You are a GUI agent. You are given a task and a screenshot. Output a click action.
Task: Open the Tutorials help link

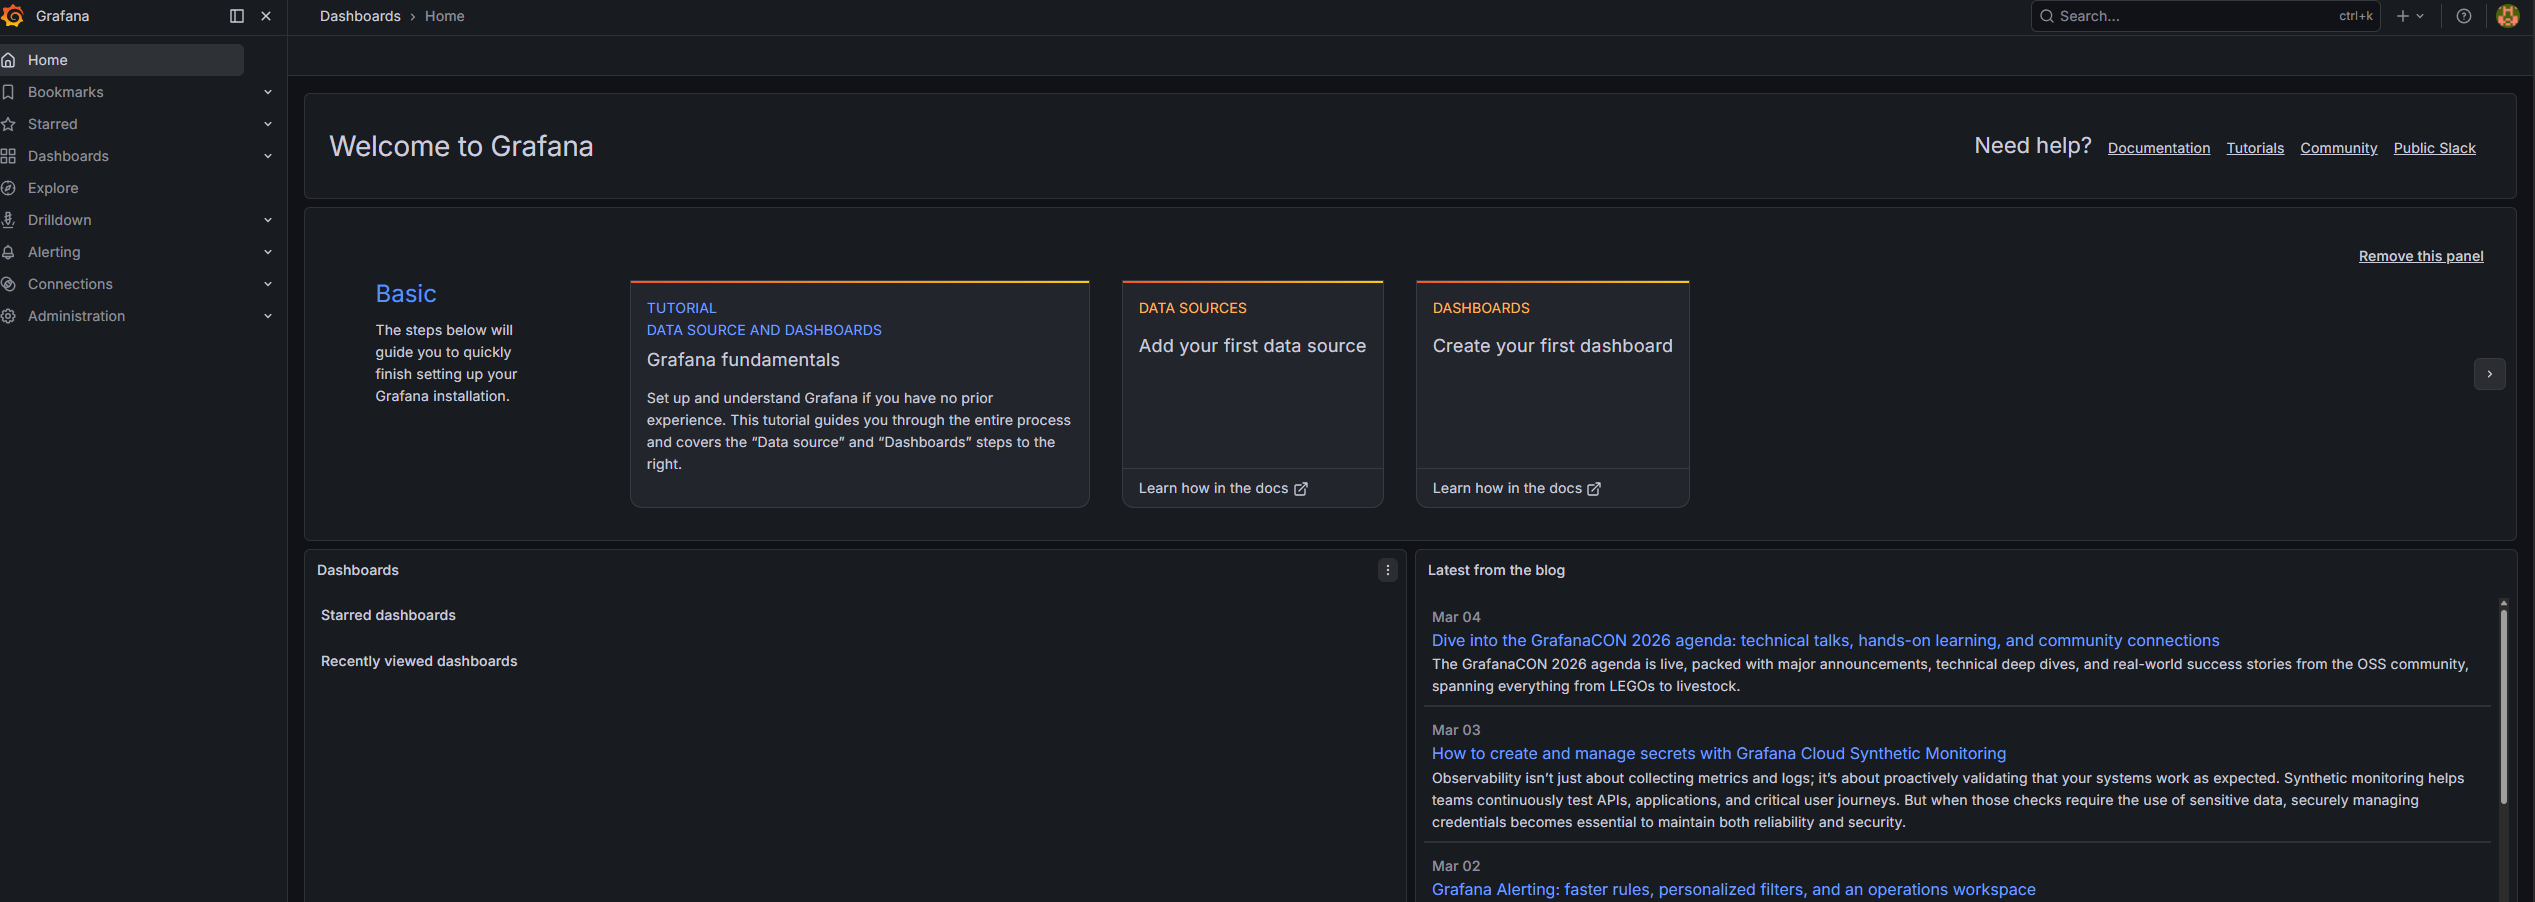tap(2255, 148)
